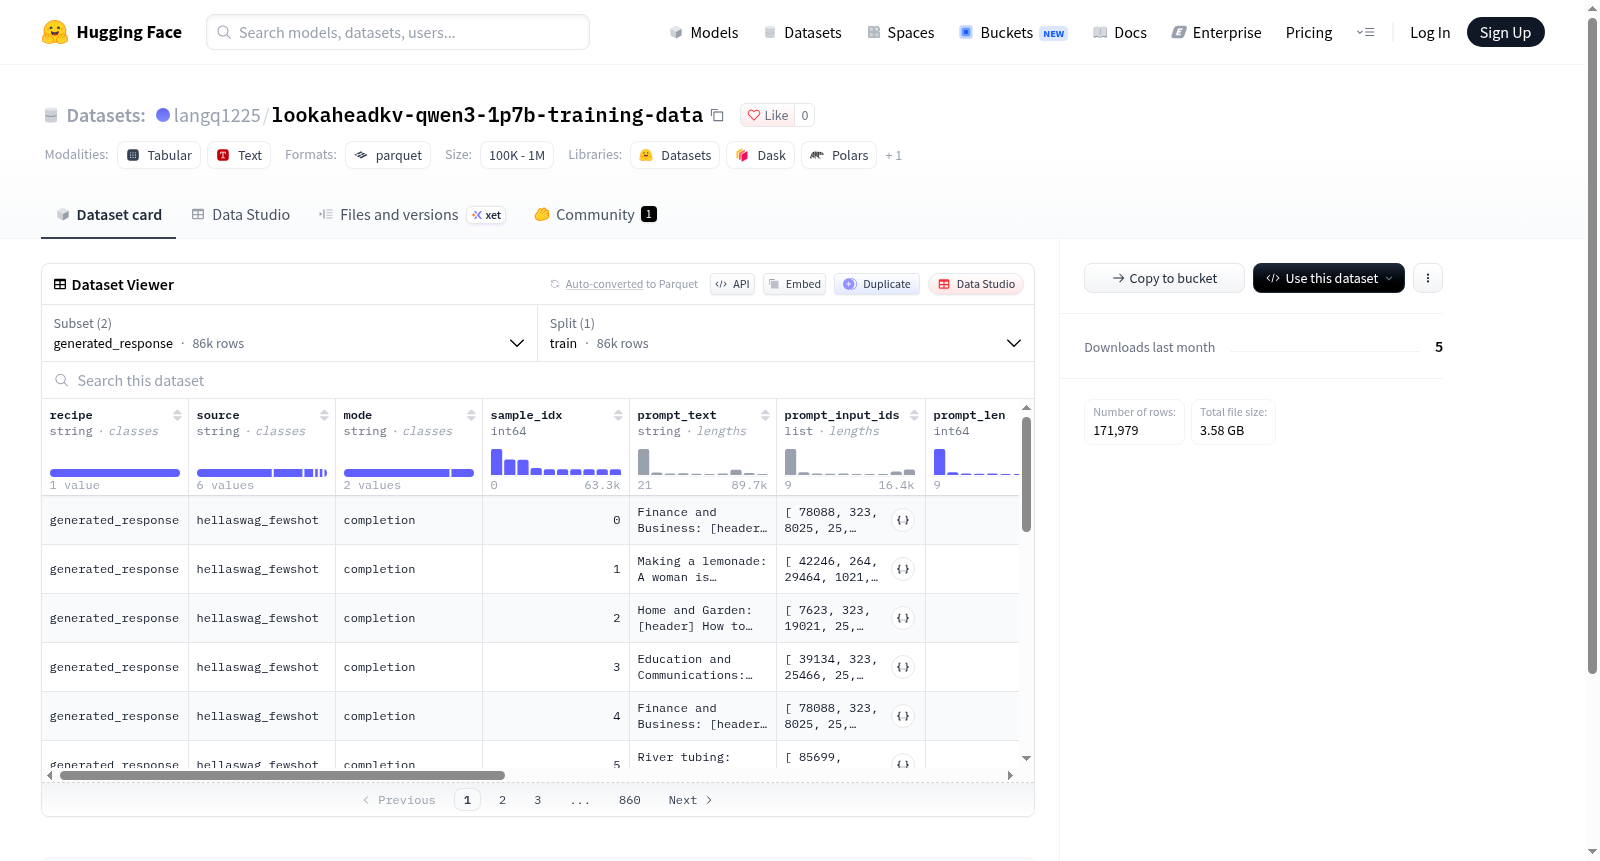
Task: Select the Dataset card tab
Action: (109, 215)
